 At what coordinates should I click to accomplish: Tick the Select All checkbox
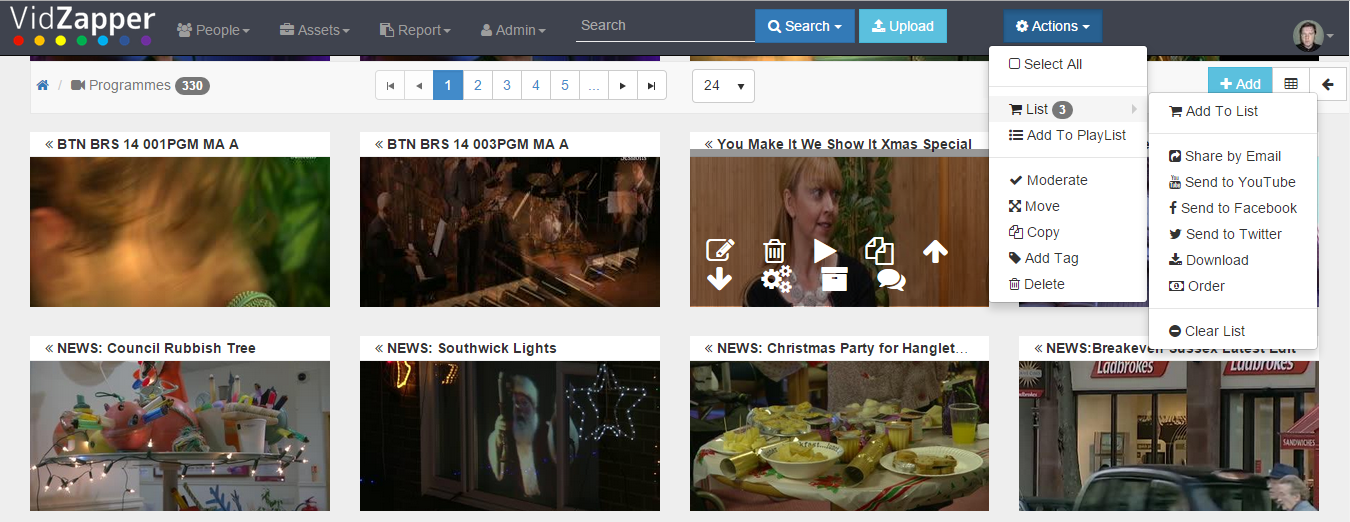pos(1014,64)
